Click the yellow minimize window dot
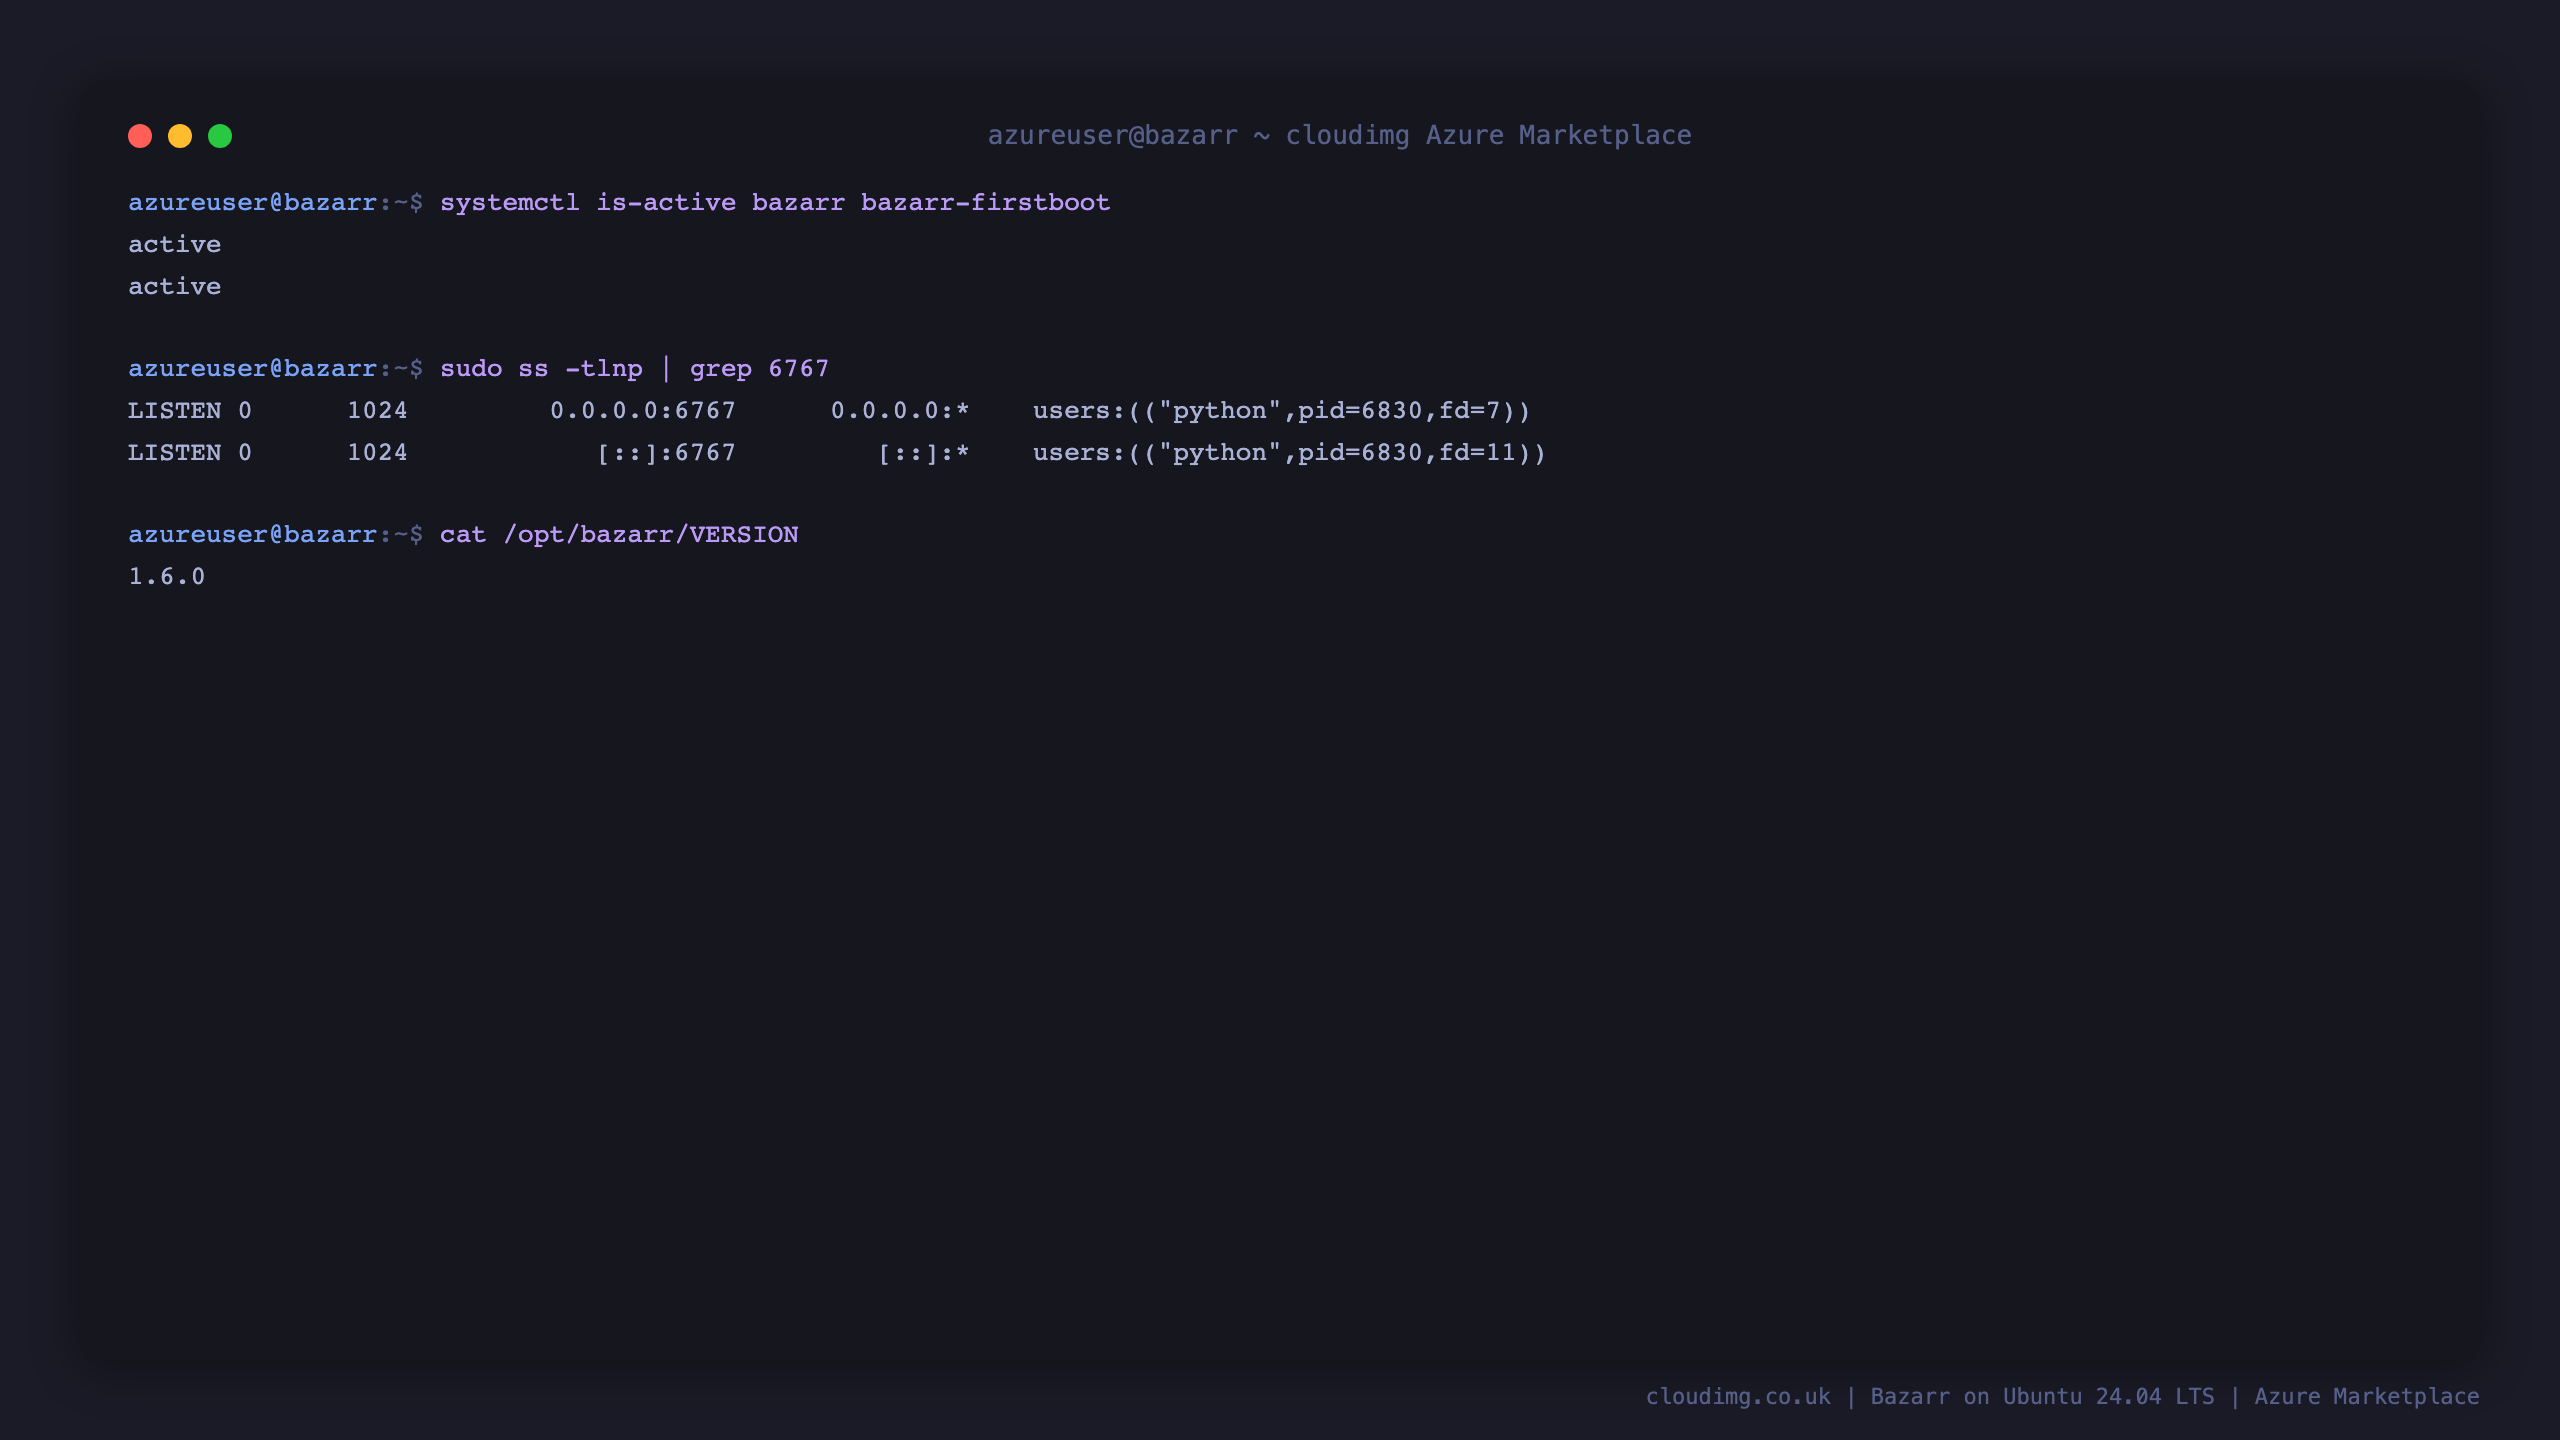2560x1440 pixels. [x=180, y=136]
